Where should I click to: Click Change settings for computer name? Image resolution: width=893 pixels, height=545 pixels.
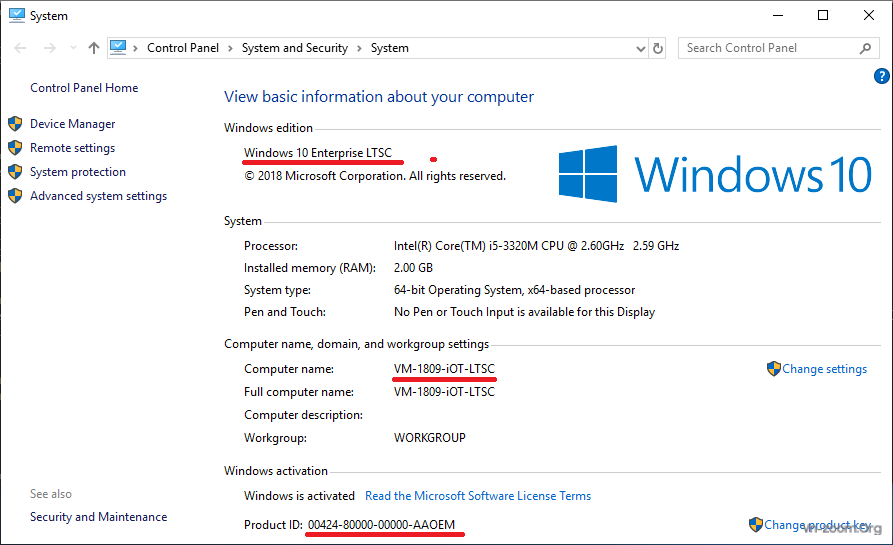tap(824, 369)
